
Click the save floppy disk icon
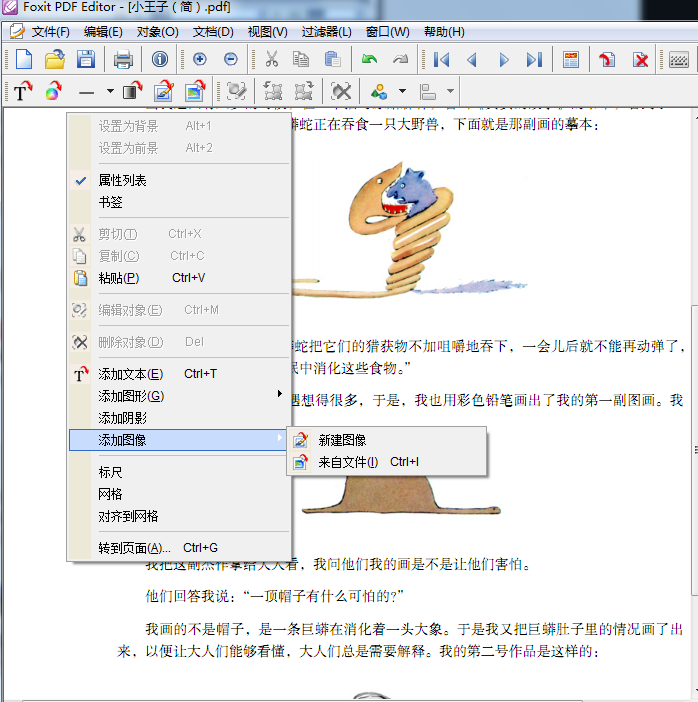click(x=86, y=60)
